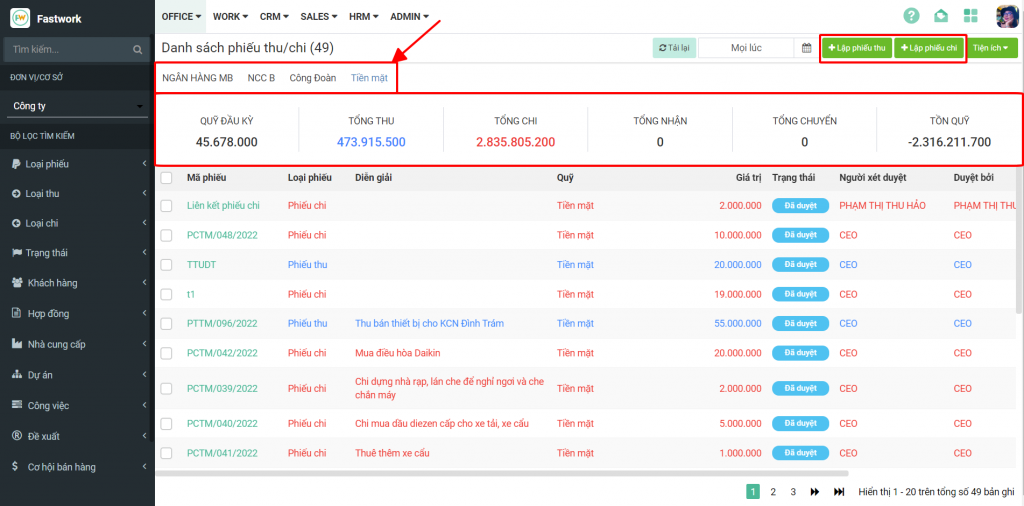Image resolution: width=1024 pixels, height=506 pixels.
Task: Click the Fastwork logo icon
Action: pyautogui.click(x=20, y=18)
